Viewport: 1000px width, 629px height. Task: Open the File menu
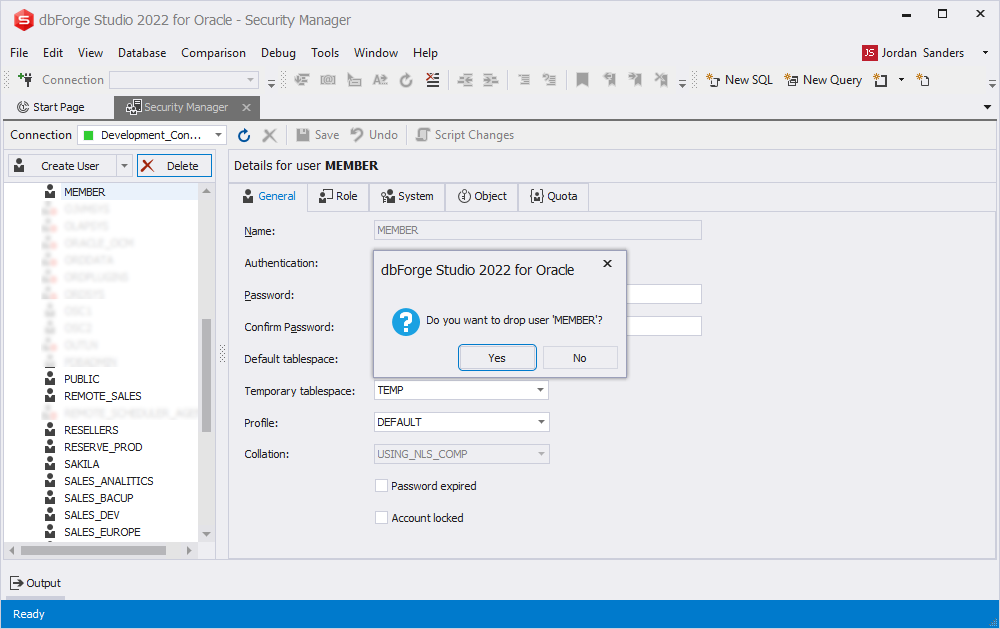(x=19, y=53)
